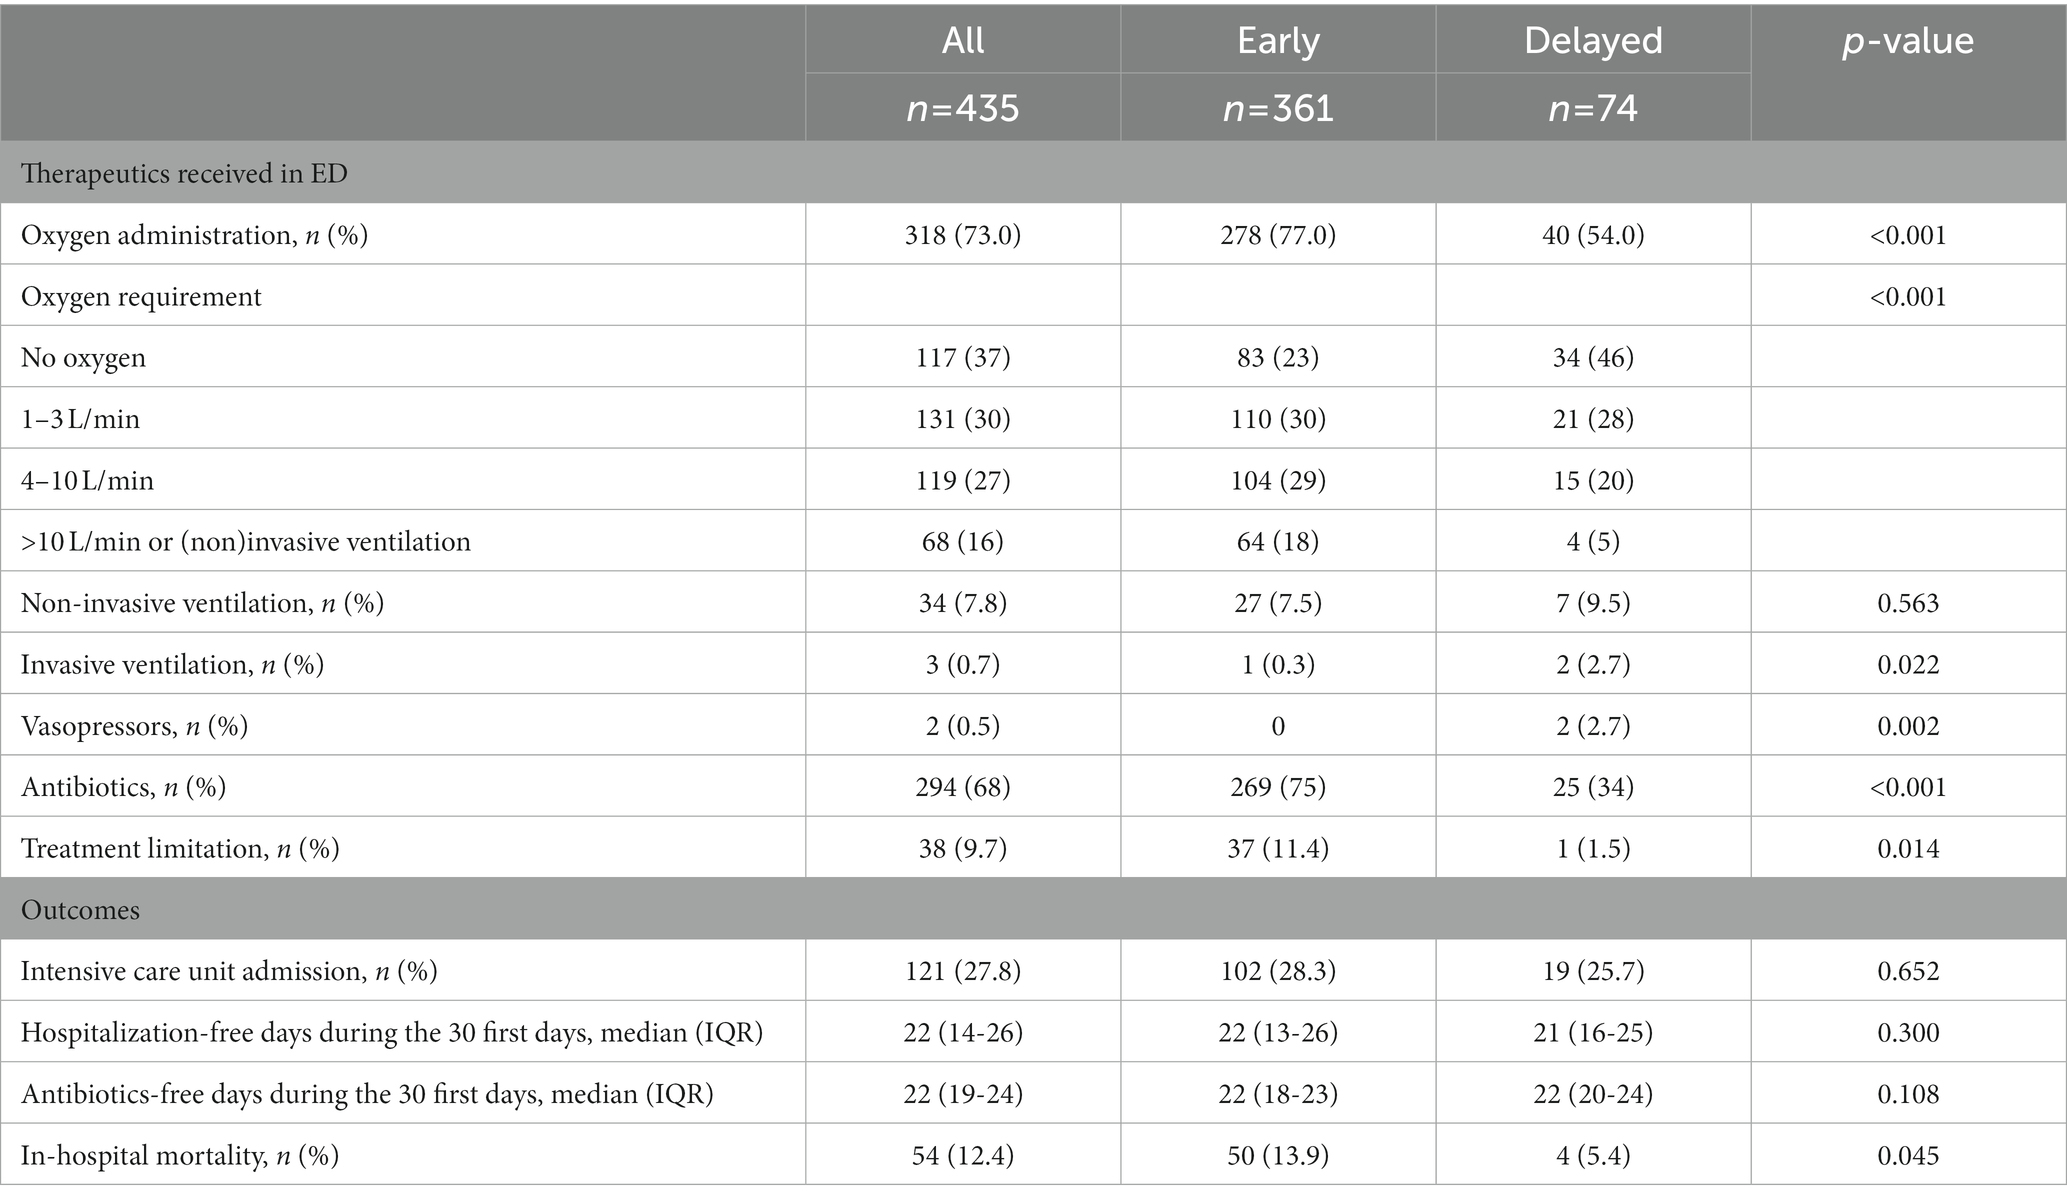Click the 'n=361' subheader cell

1278,107
